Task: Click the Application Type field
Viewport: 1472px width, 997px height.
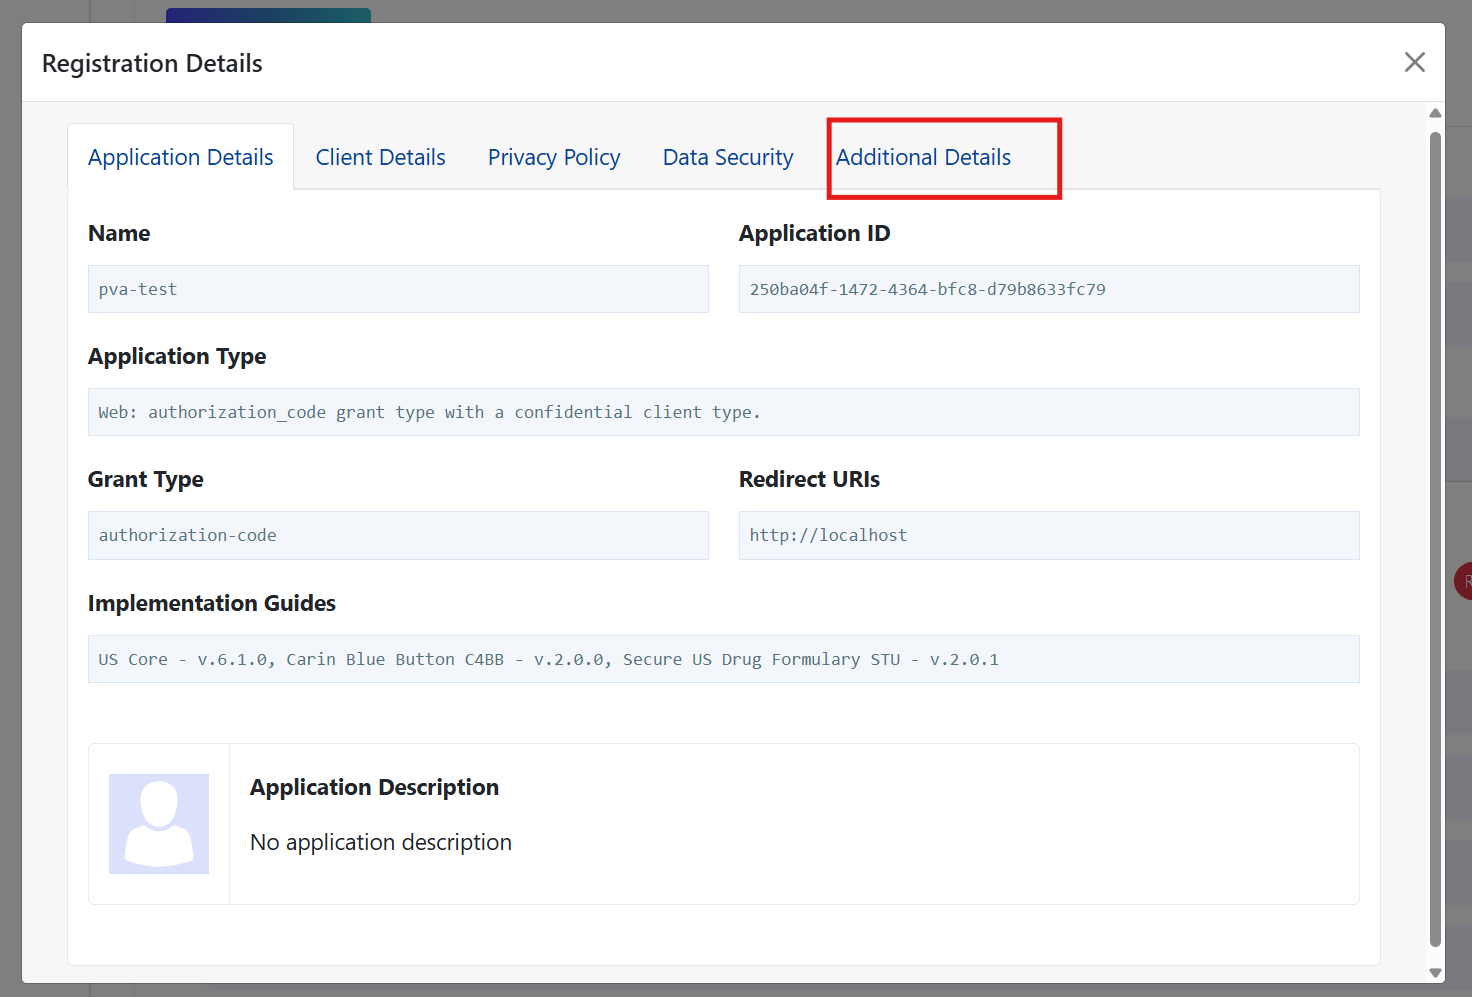Action: coord(724,412)
